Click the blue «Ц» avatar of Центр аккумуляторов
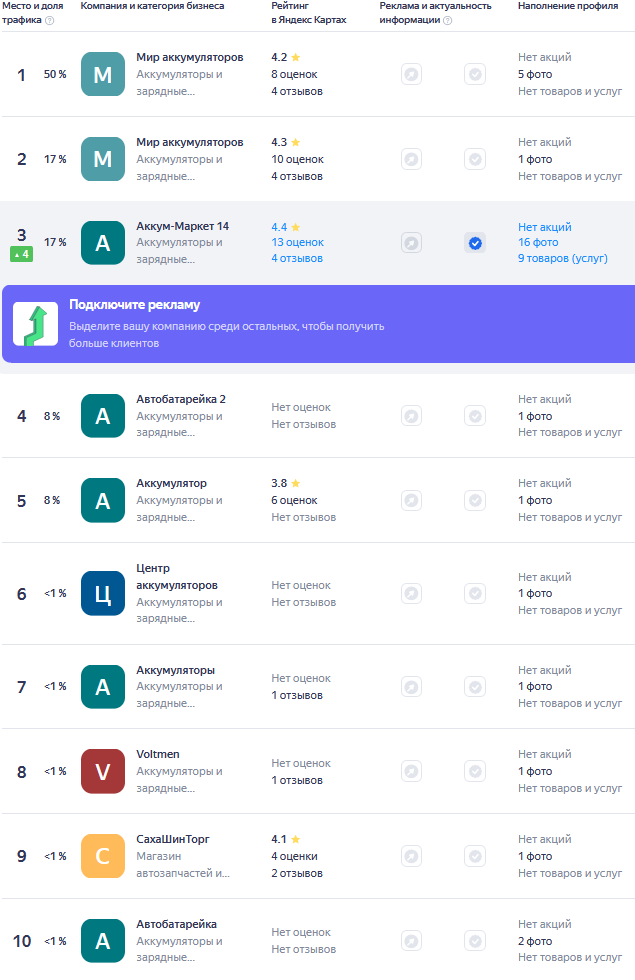This screenshot has height=980, width=635. pyautogui.click(x=103, y=593)
